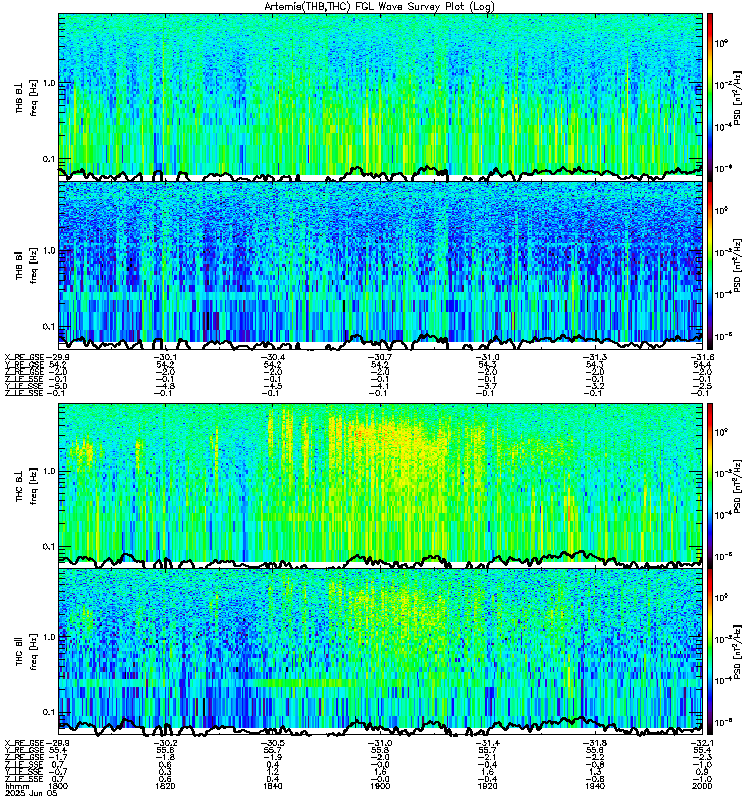Screen dimensions: 750x800
Task: Click the color bar beside THC B-parallel panel
Action: point(710,651)
